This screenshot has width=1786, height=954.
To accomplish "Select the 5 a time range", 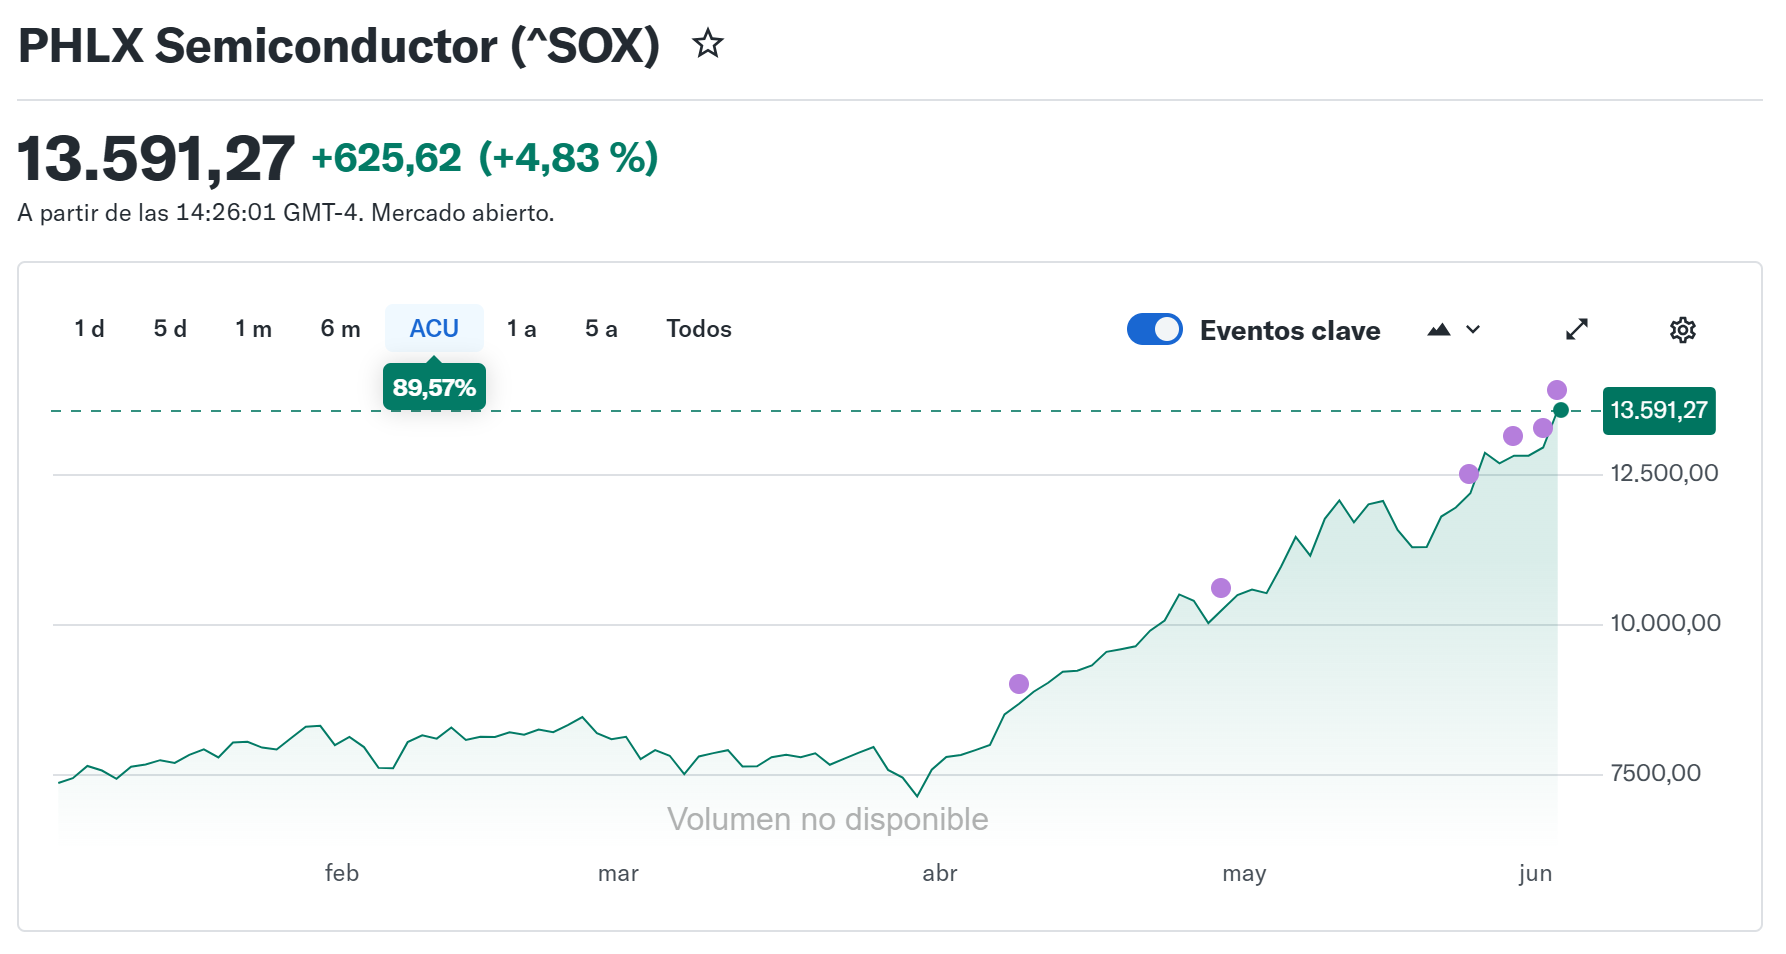I will [x=601, y=329].
